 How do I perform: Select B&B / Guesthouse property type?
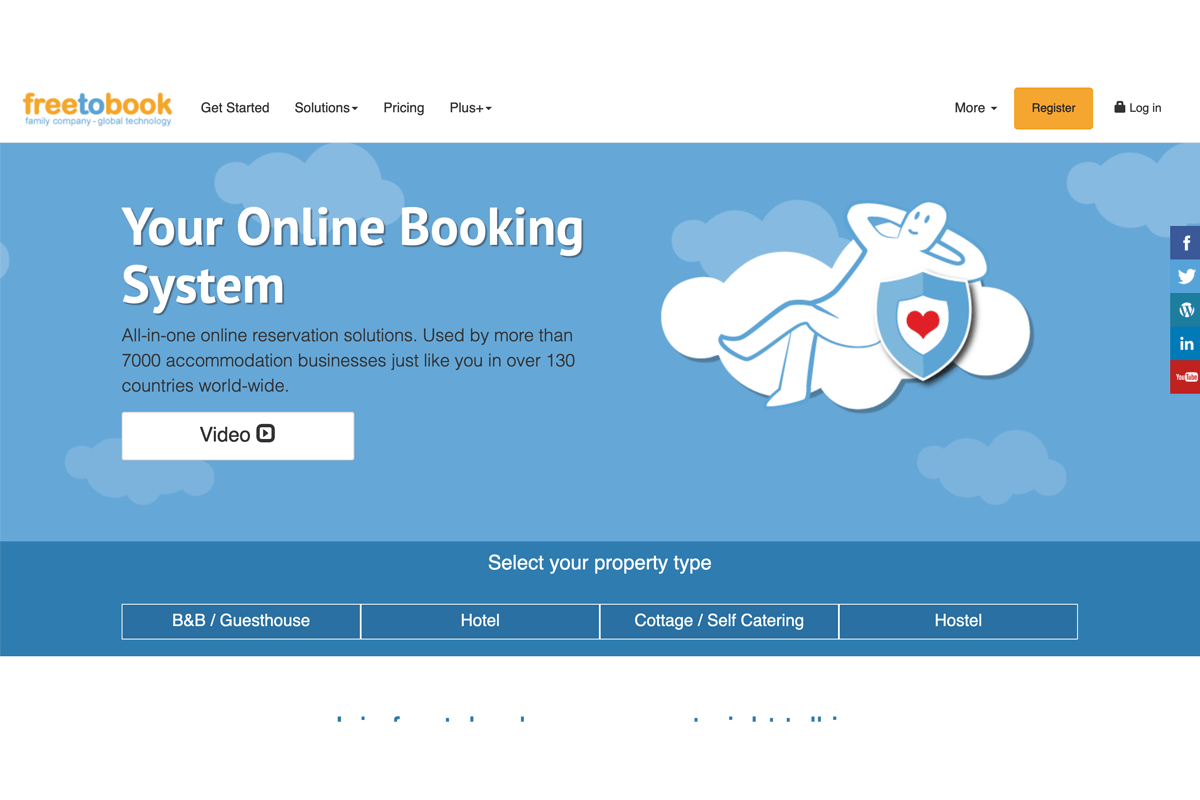click(241, 621)
